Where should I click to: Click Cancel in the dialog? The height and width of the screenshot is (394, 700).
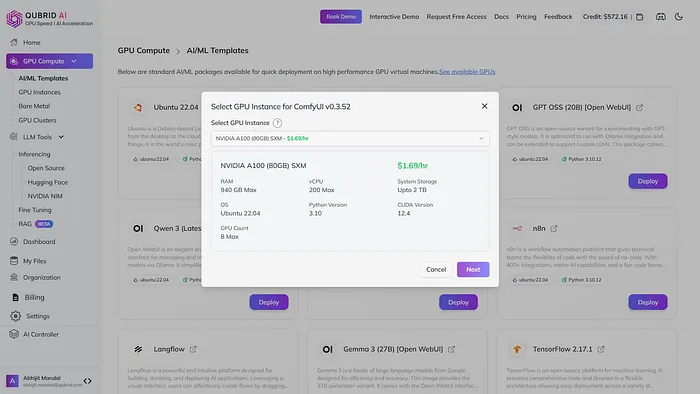pos(436,270)
